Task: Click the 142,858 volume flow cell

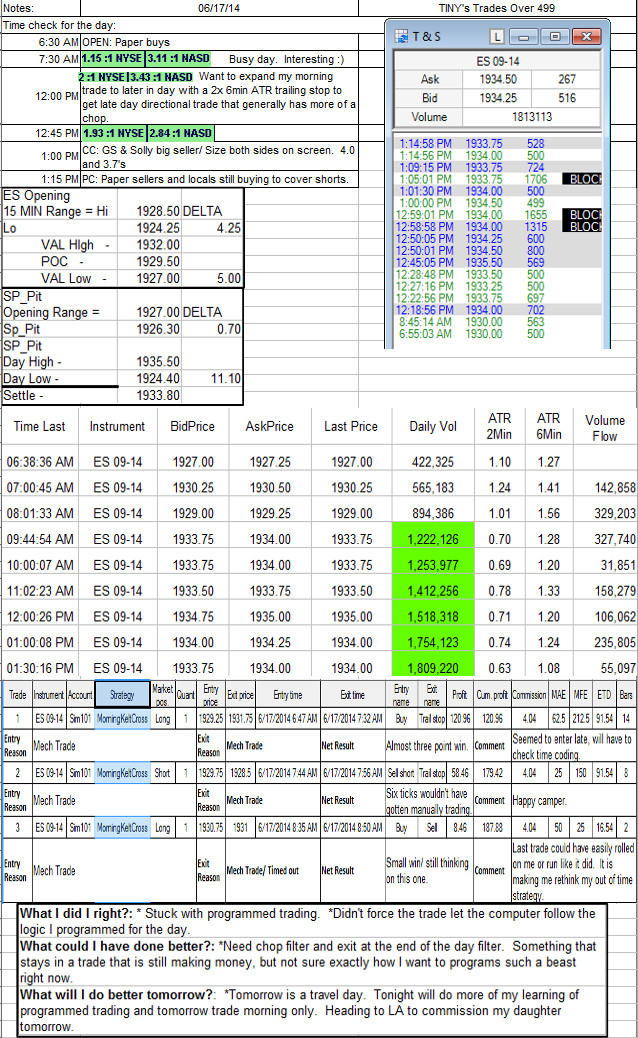Action: [x=615, y=488]
